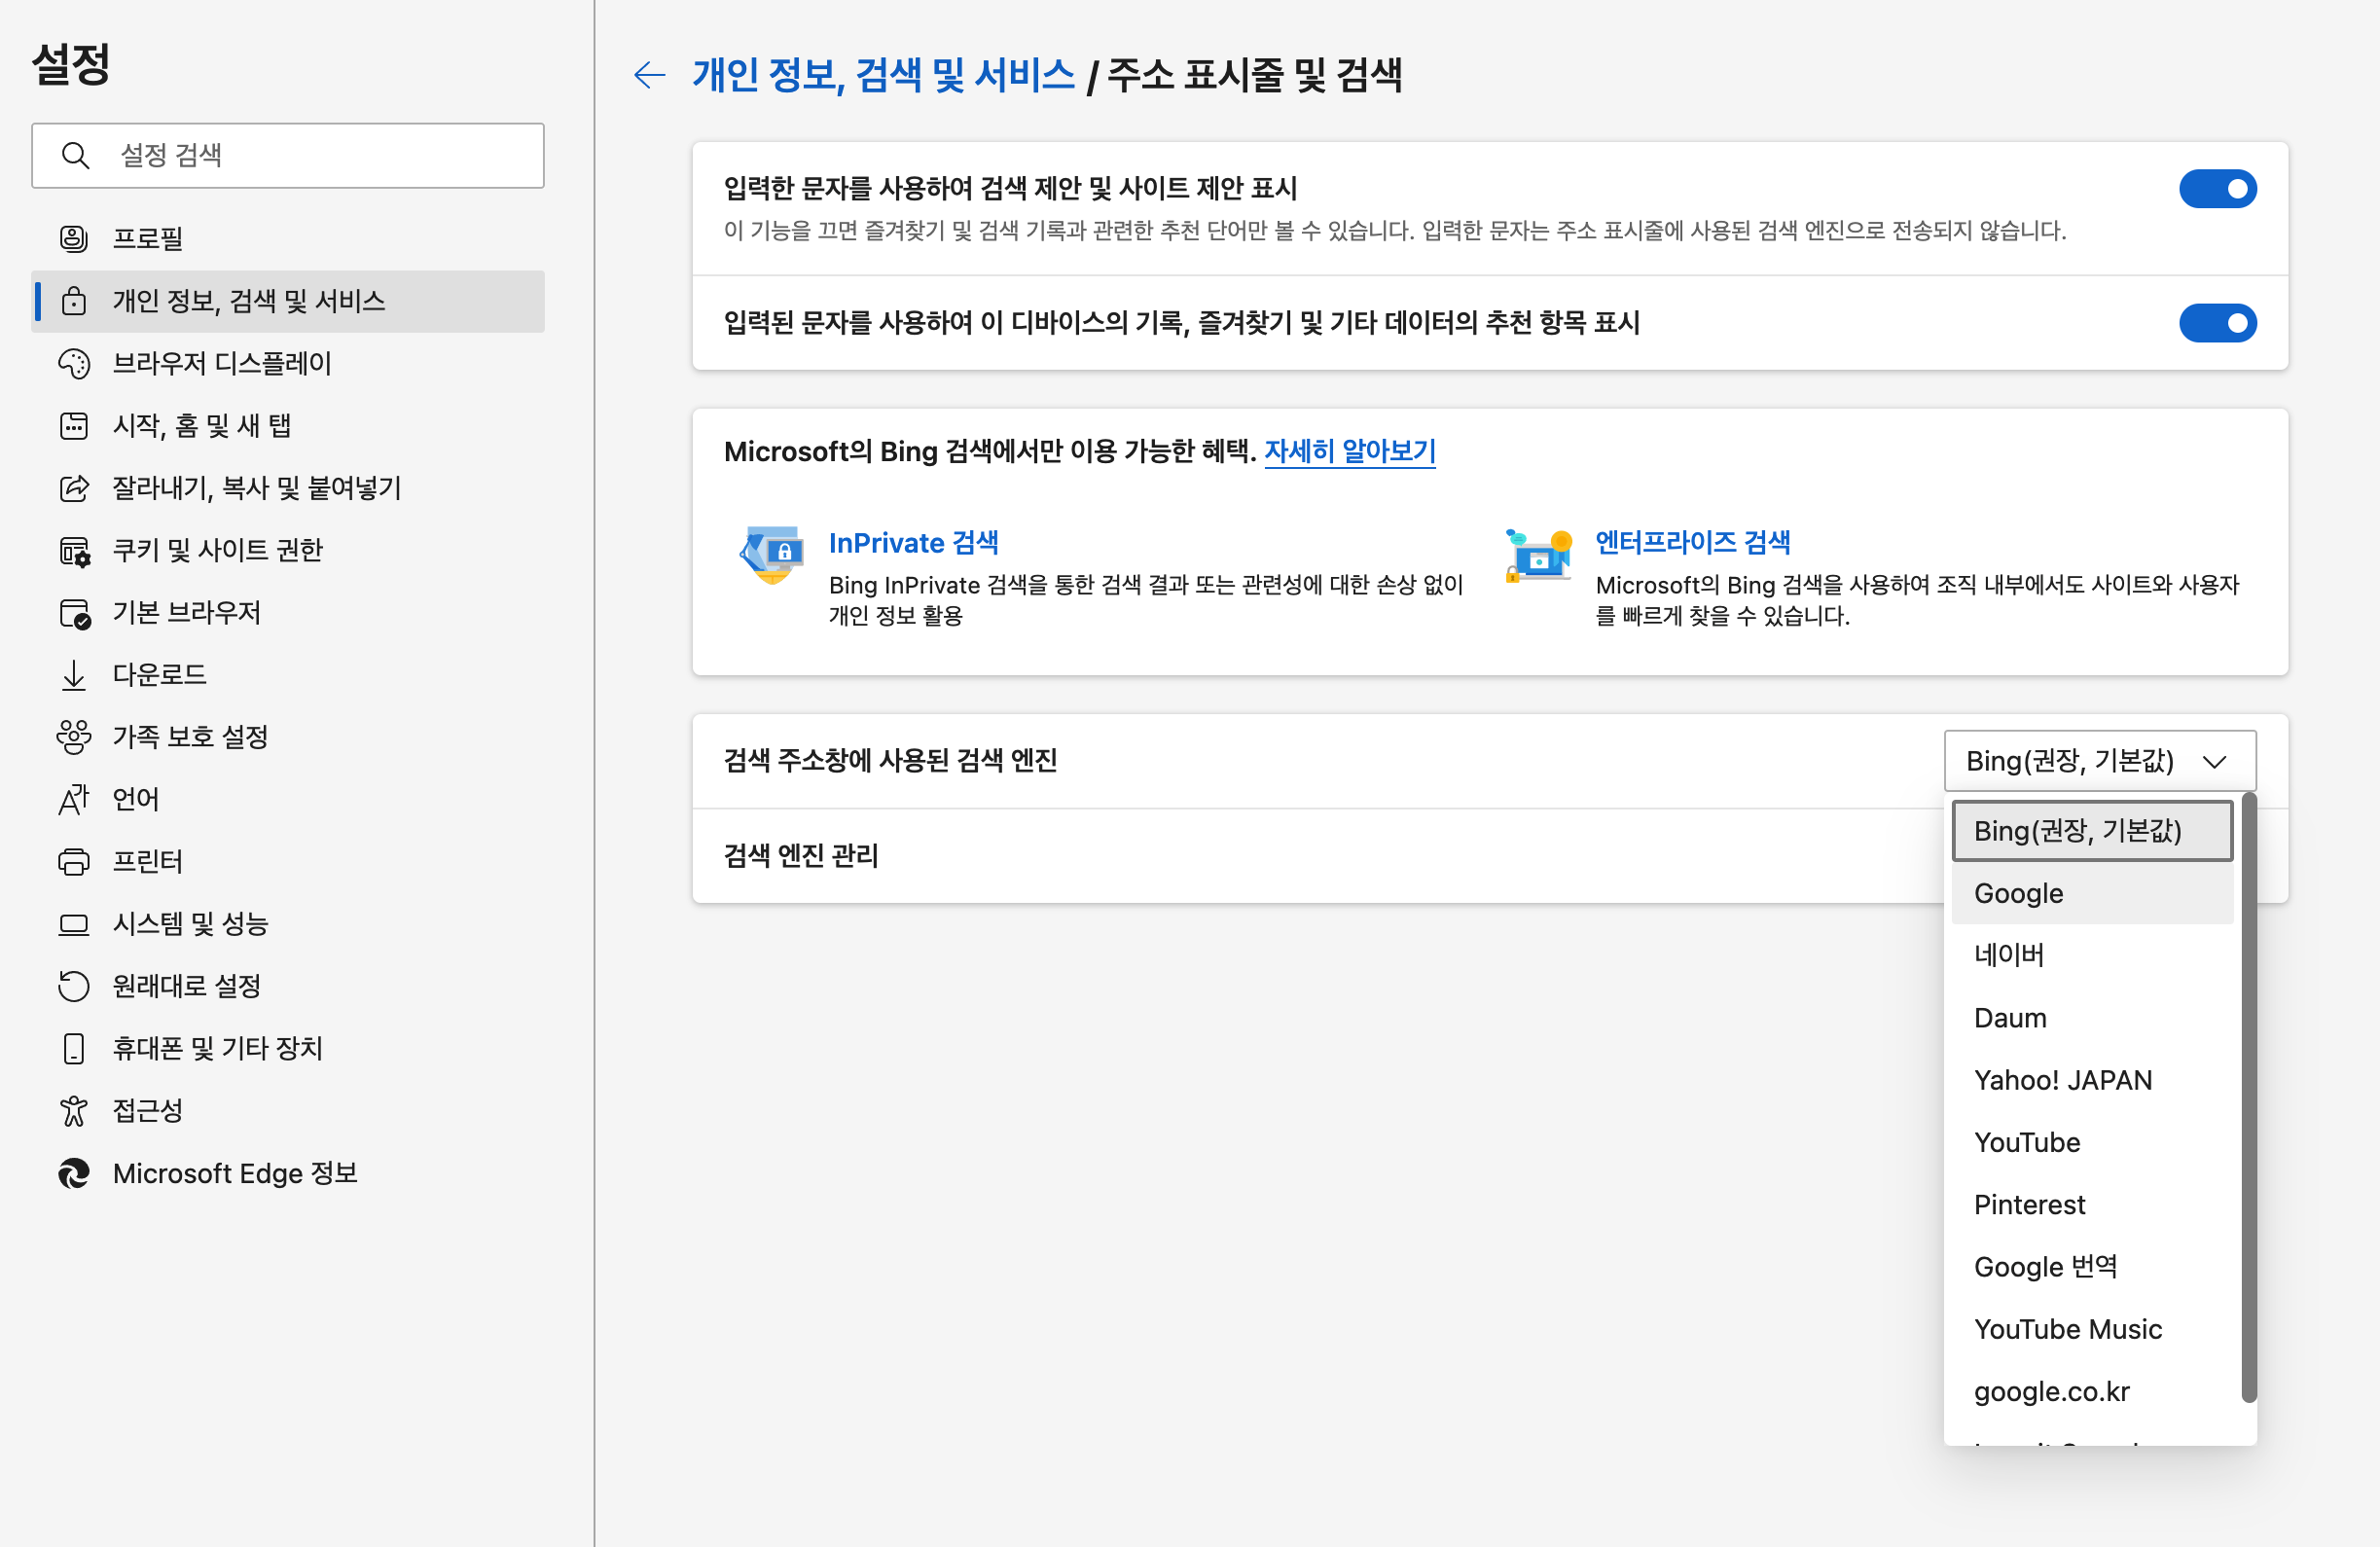Select Google from the search engine list
The height and width of the screenshot is (1547, 2380).
click(2018, 893)
